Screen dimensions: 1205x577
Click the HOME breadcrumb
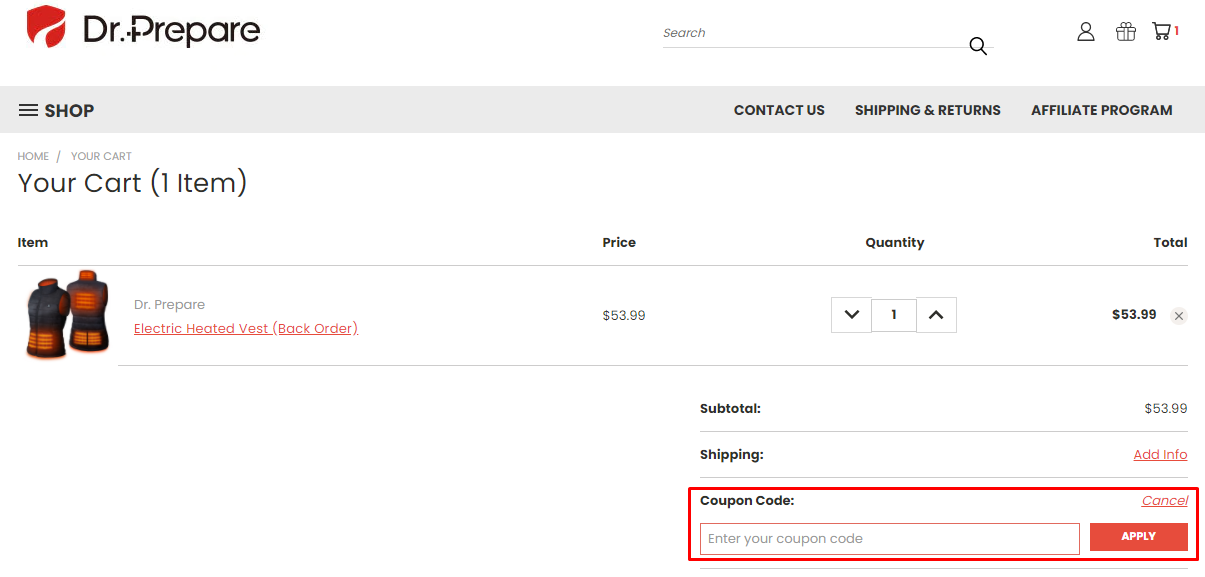(33, 156)
